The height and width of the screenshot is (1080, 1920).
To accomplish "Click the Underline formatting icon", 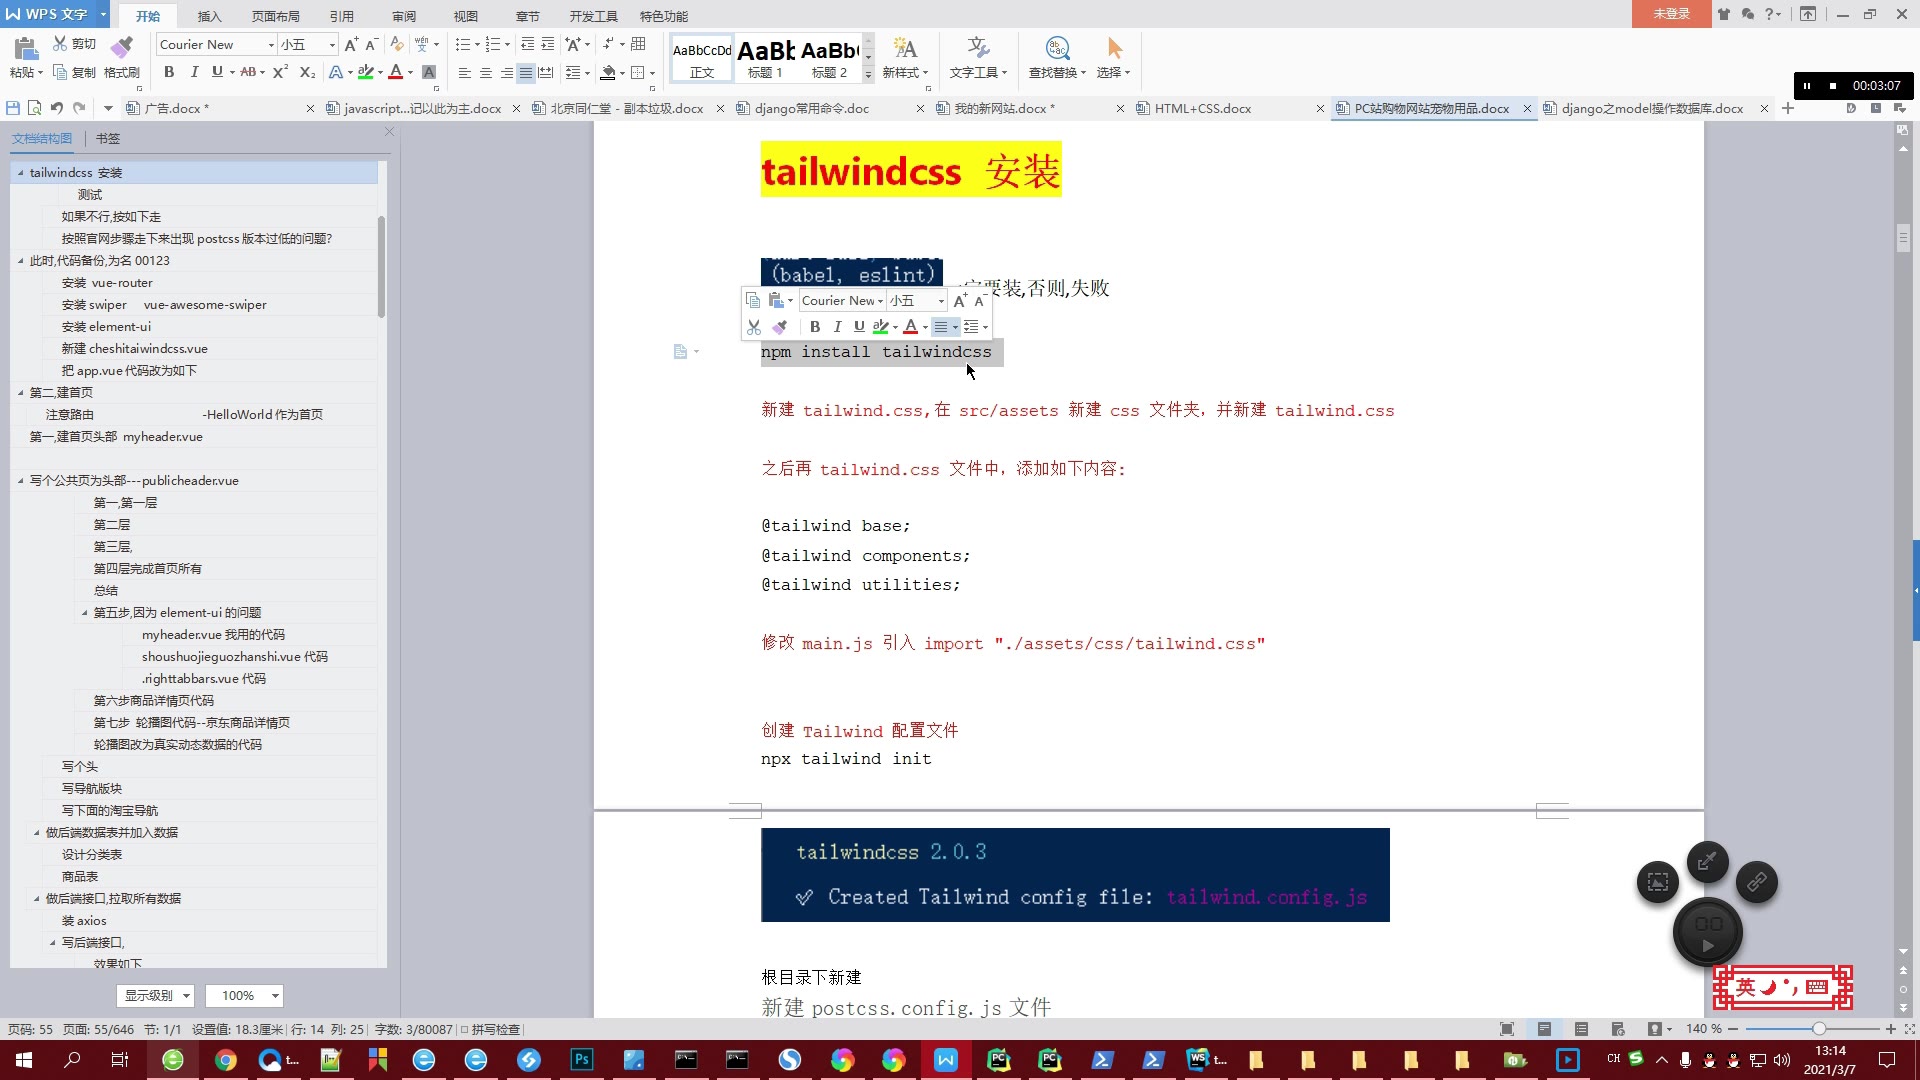I will [856, 326].
